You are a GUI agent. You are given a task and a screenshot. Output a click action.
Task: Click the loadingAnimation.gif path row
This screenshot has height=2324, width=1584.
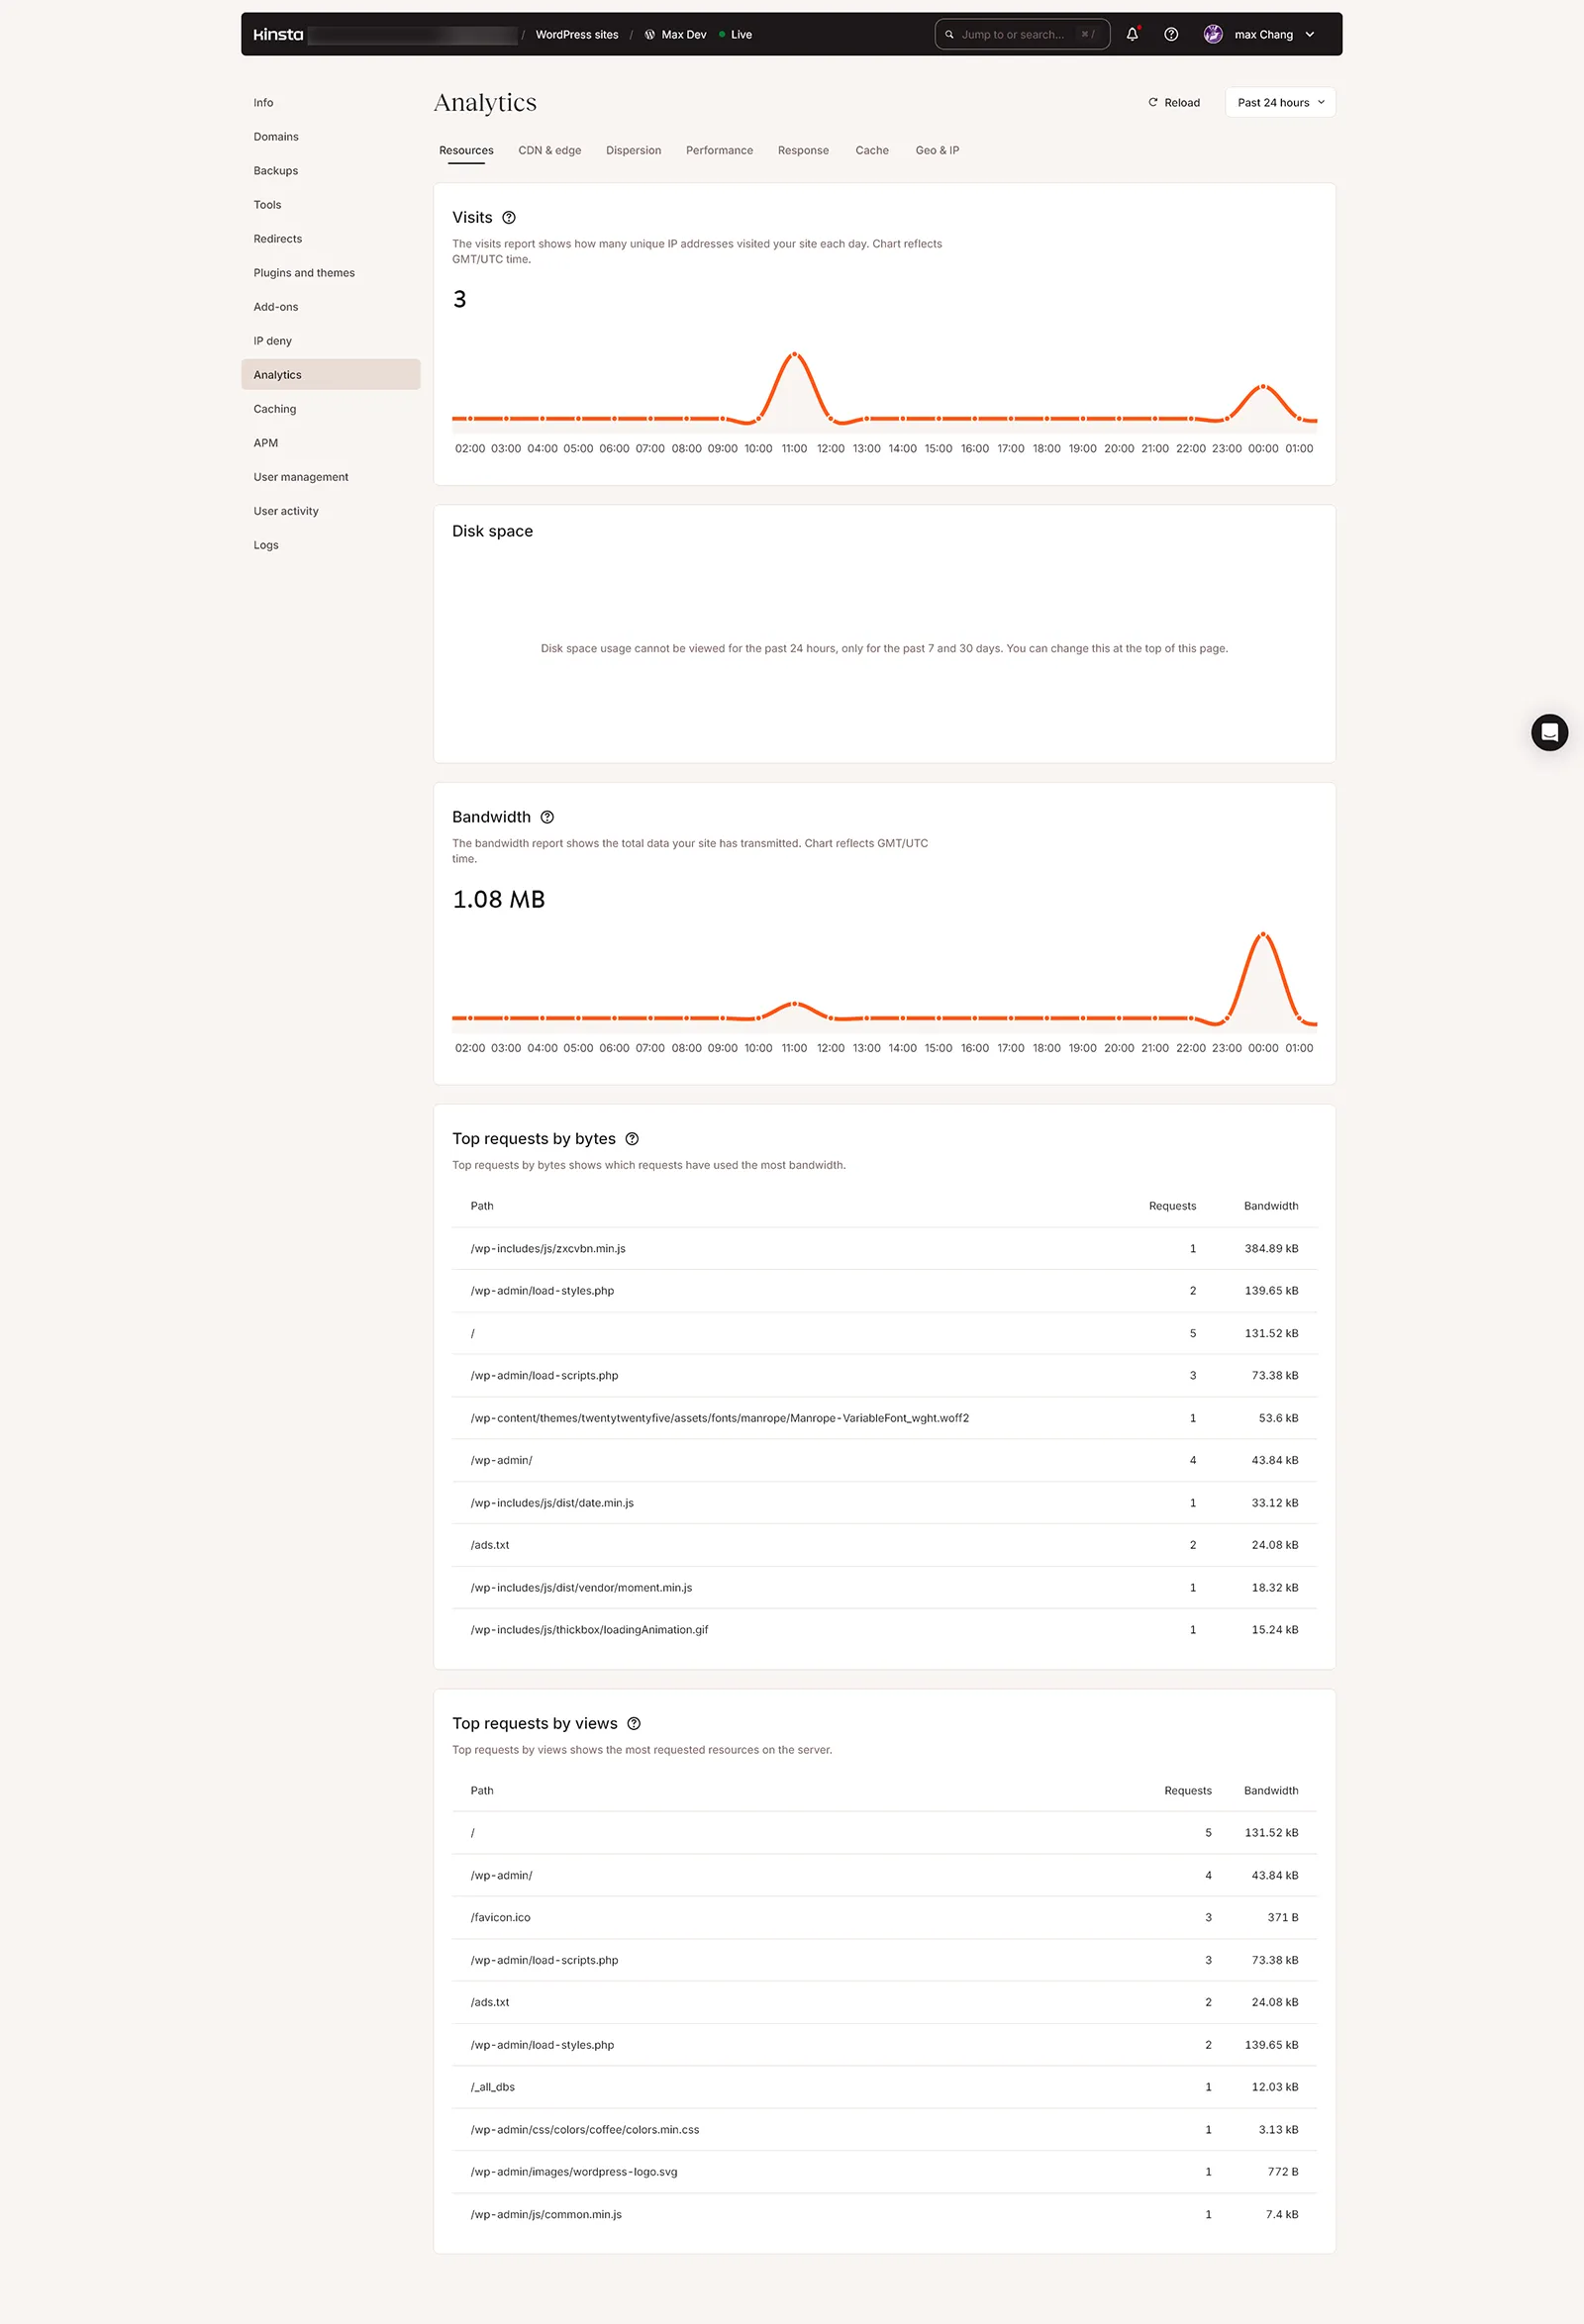click(x=884, y=1629)
